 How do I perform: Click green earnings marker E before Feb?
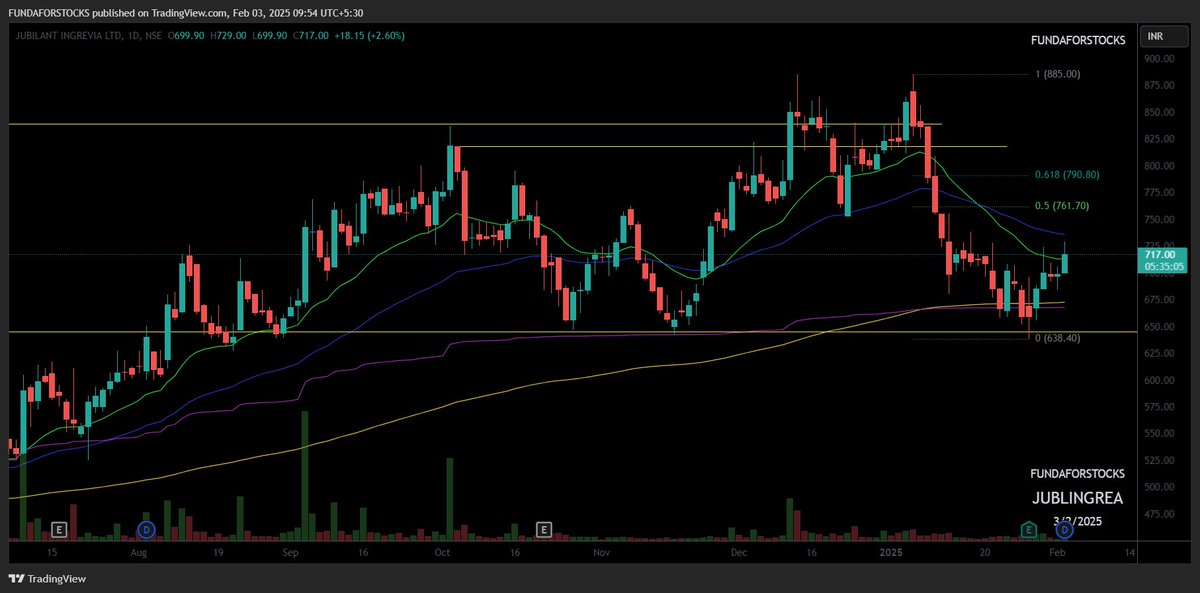point(1027,528)
